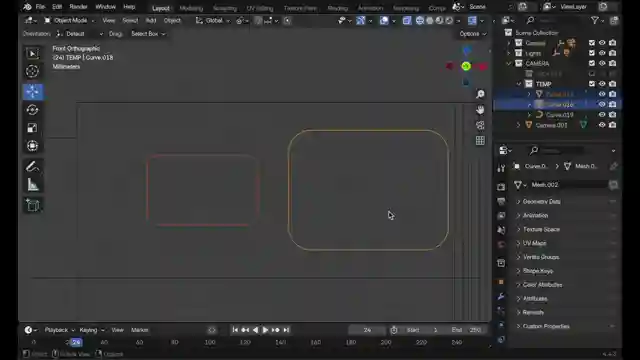640x360 pixels.
Task: Click the Blender logo menu icon
Action: (x=27, y=7)
